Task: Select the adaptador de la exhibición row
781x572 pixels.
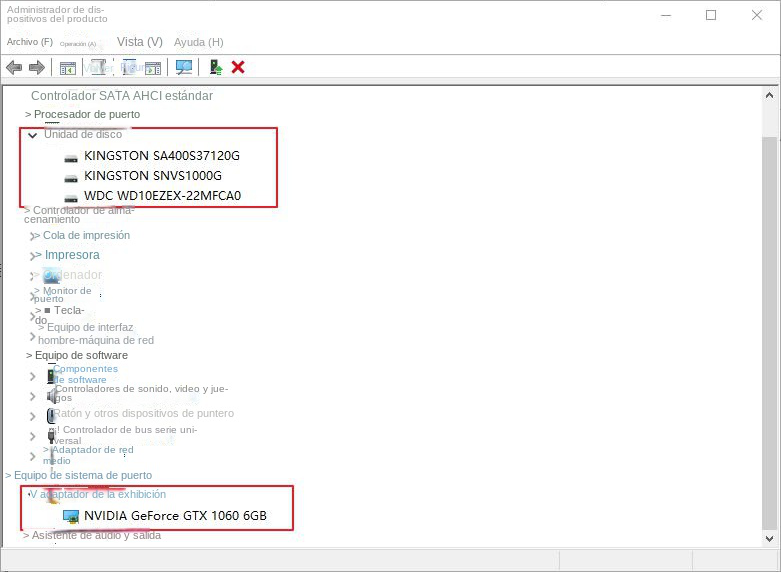Action: (98, 494)
